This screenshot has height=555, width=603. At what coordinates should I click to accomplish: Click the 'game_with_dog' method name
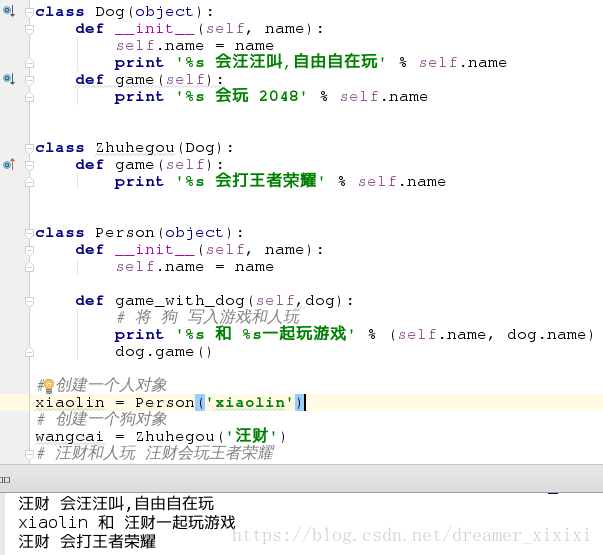(180, 301)
